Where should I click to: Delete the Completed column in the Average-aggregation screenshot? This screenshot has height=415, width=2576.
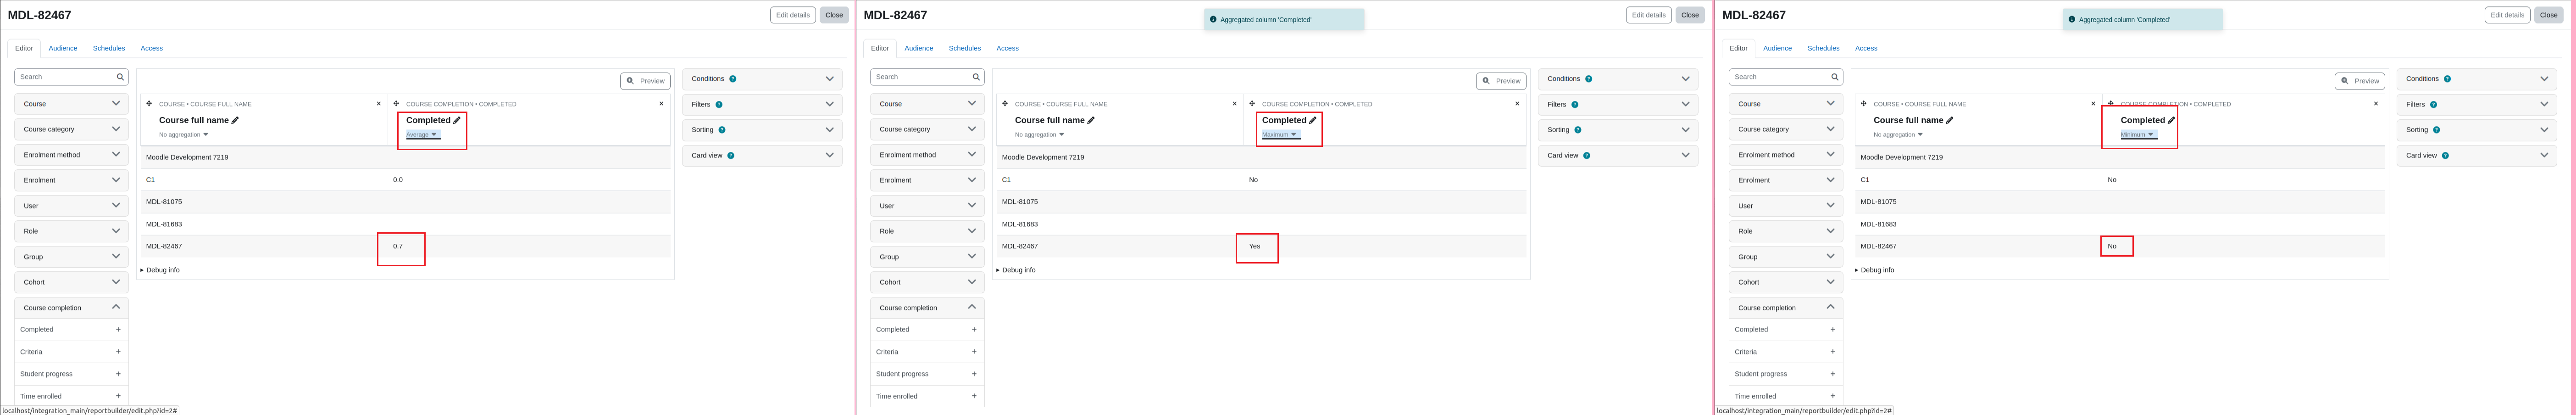pyautogui.click(x=661, y=104)
